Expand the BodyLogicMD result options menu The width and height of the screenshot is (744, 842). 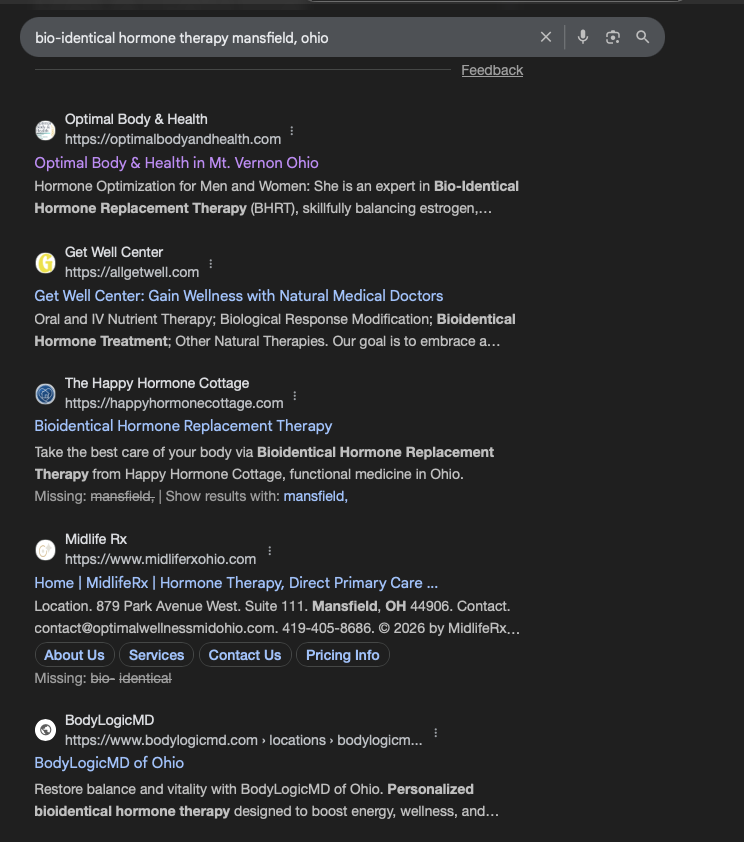434,732
